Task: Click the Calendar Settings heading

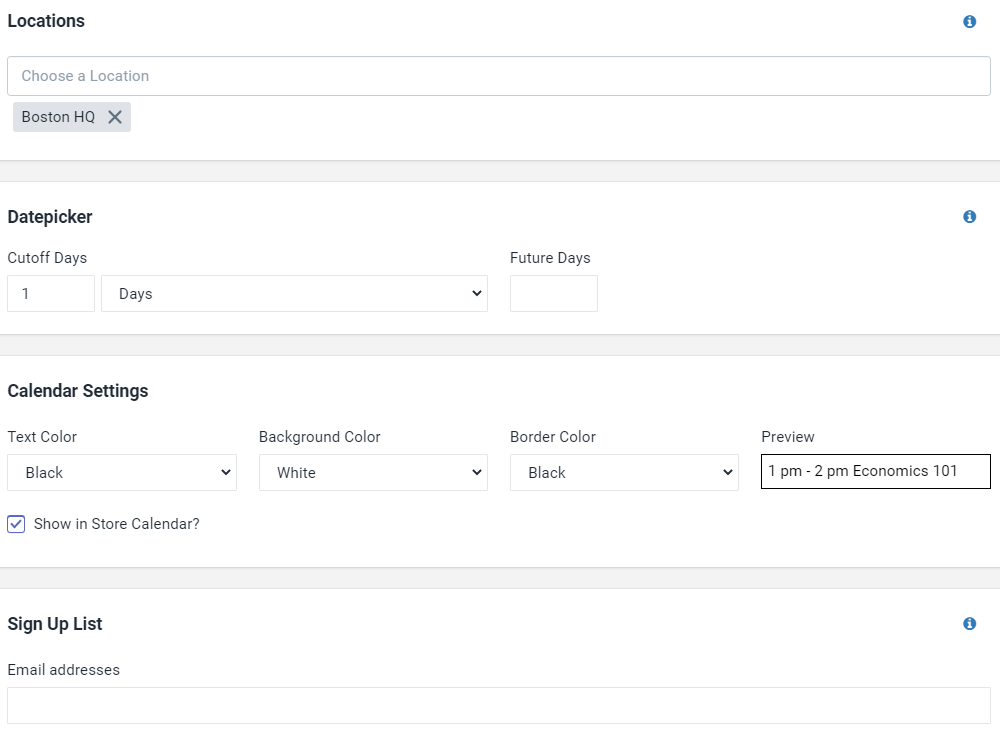Action: pos(78,391)
